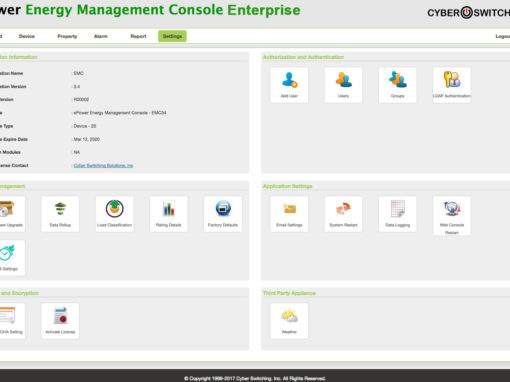Image resolution: width=510 pixels, height=382 pixels.
Task: Open the Software Upgrade tile
Action: point(12,214)
